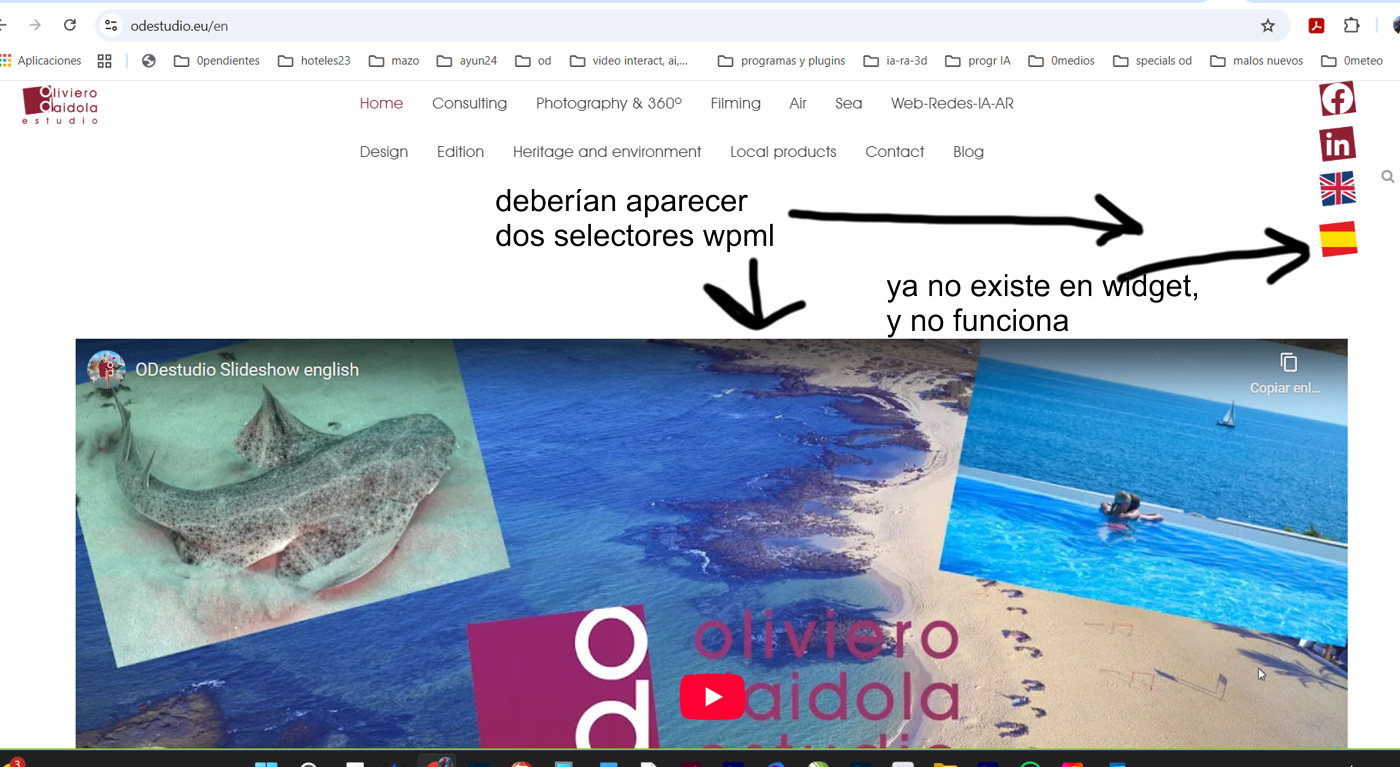Open the Contact menu item
Screen dimensions: 1400x767
(894, 152)
